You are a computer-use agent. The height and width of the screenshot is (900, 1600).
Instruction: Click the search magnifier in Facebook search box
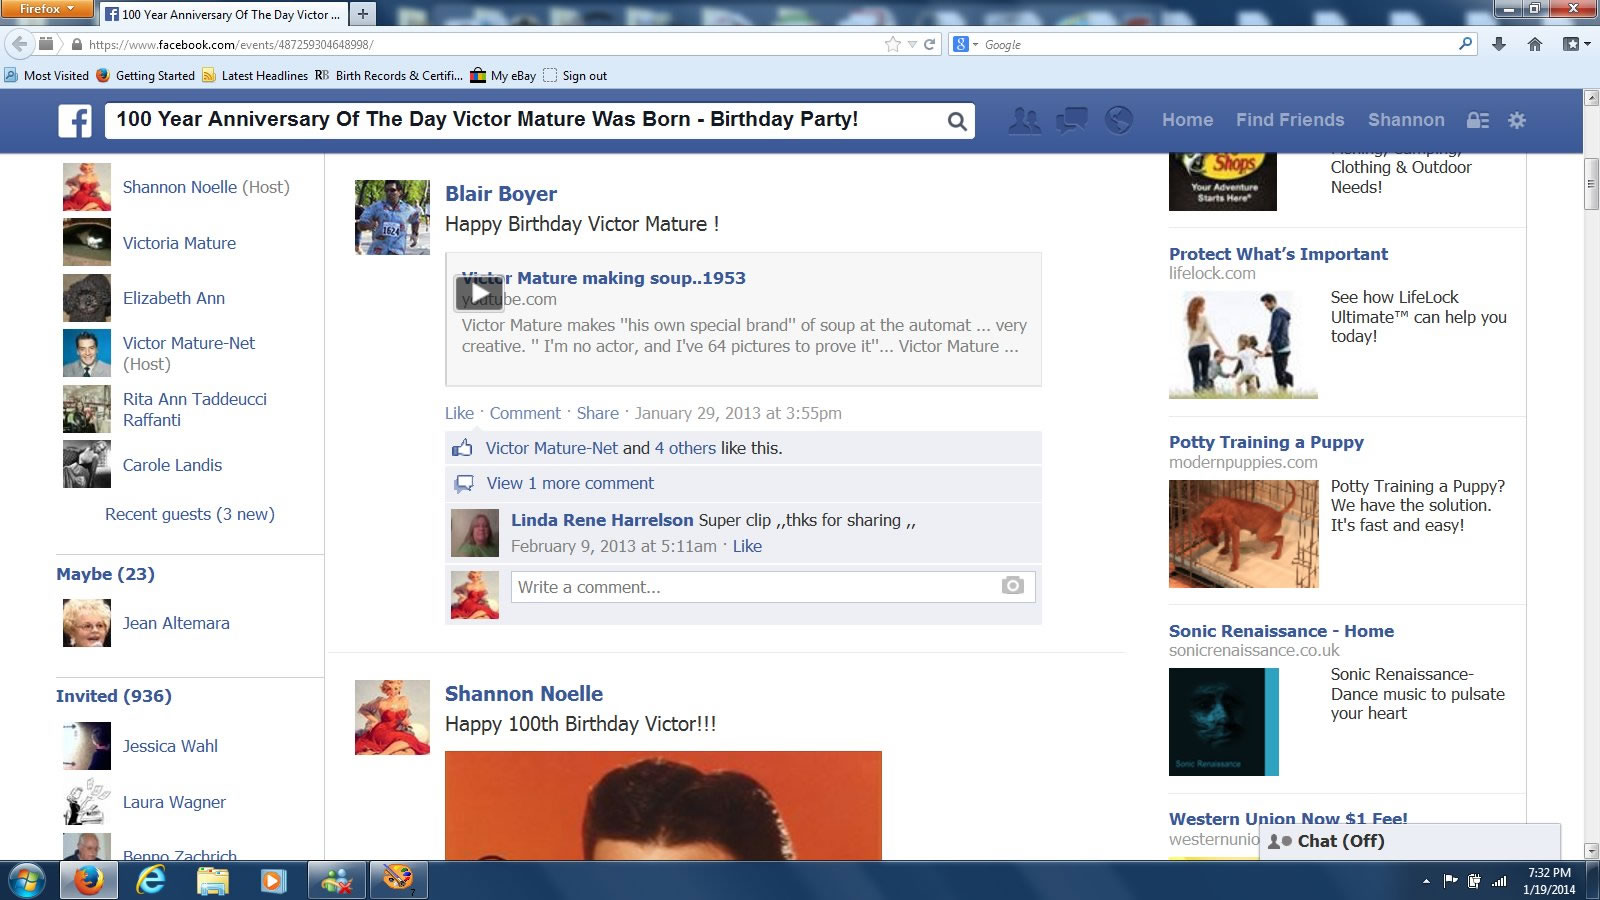pyautogui.click(x=957, y=121)
